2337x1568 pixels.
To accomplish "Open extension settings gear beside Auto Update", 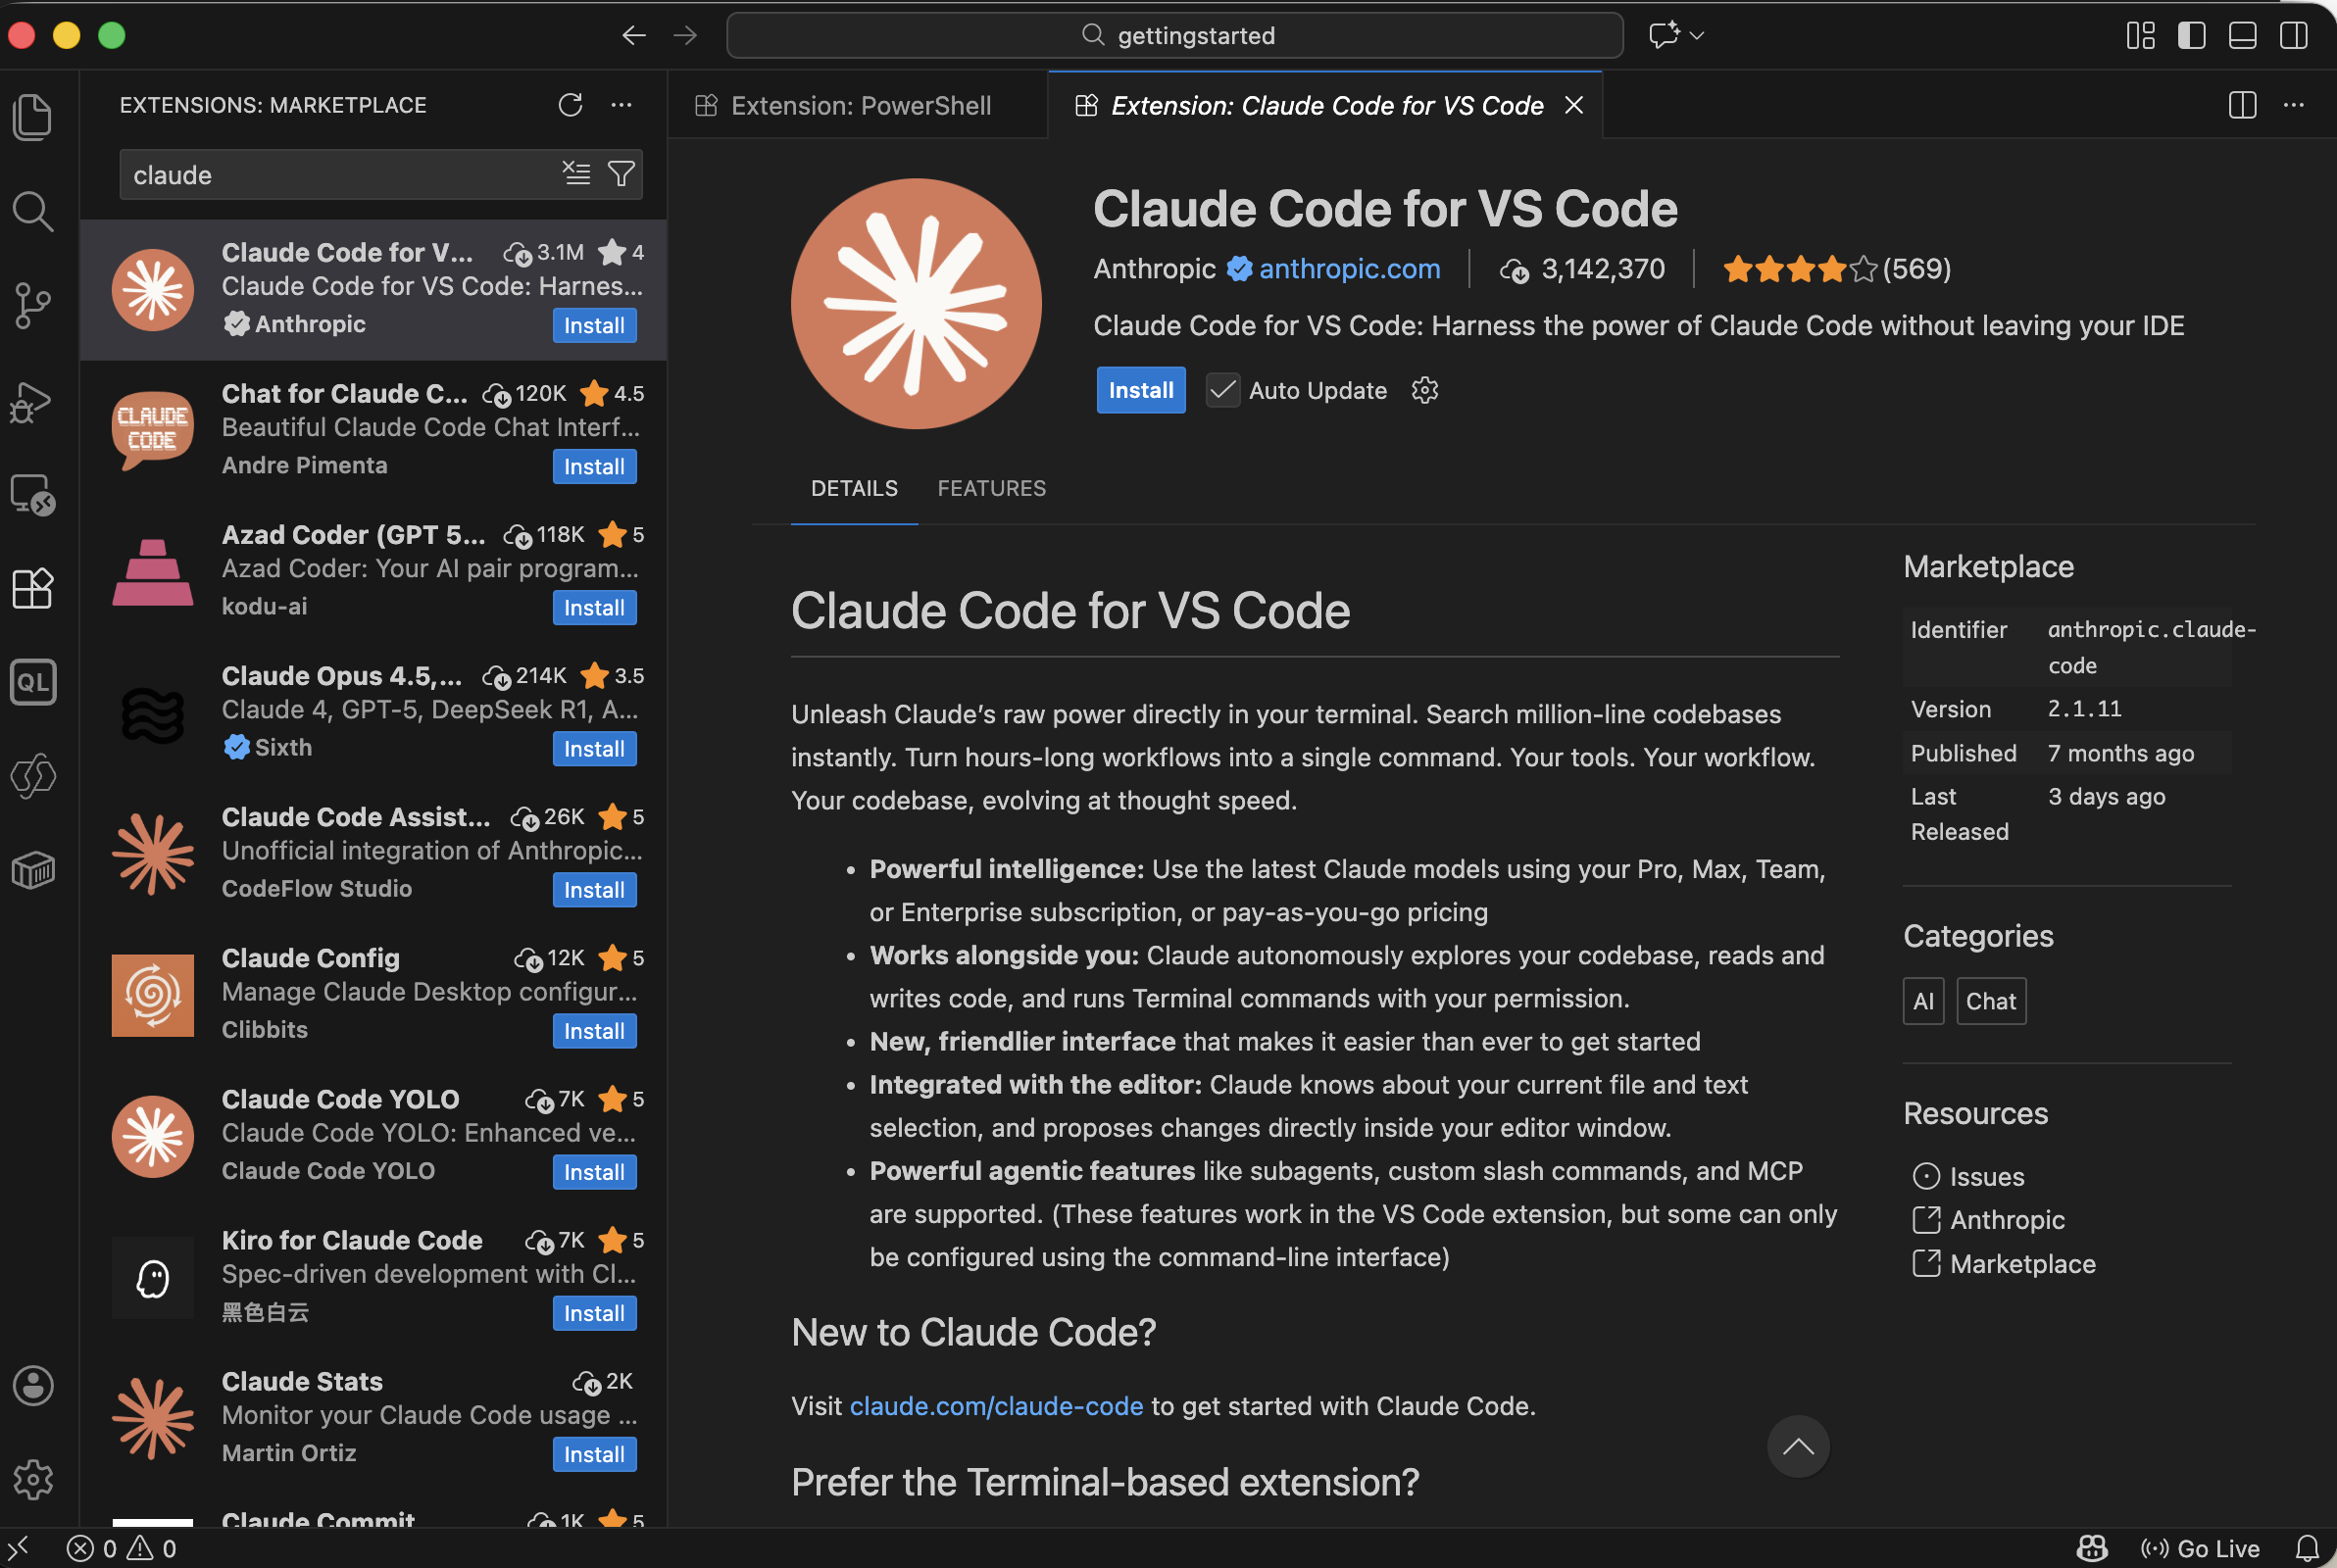I will (1424, 390).
